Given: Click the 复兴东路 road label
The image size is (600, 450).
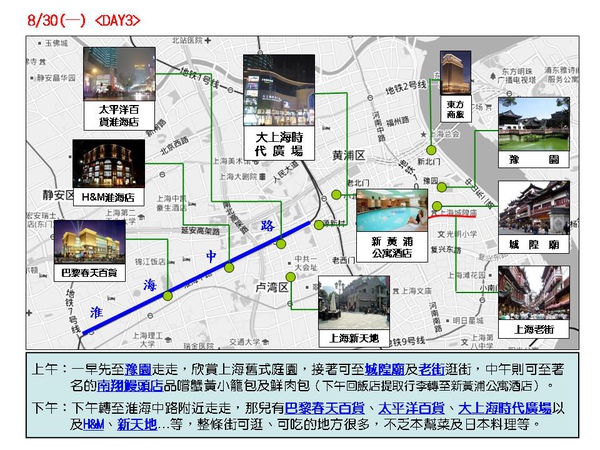Looking at the screenshot, I should coord(446,249).
